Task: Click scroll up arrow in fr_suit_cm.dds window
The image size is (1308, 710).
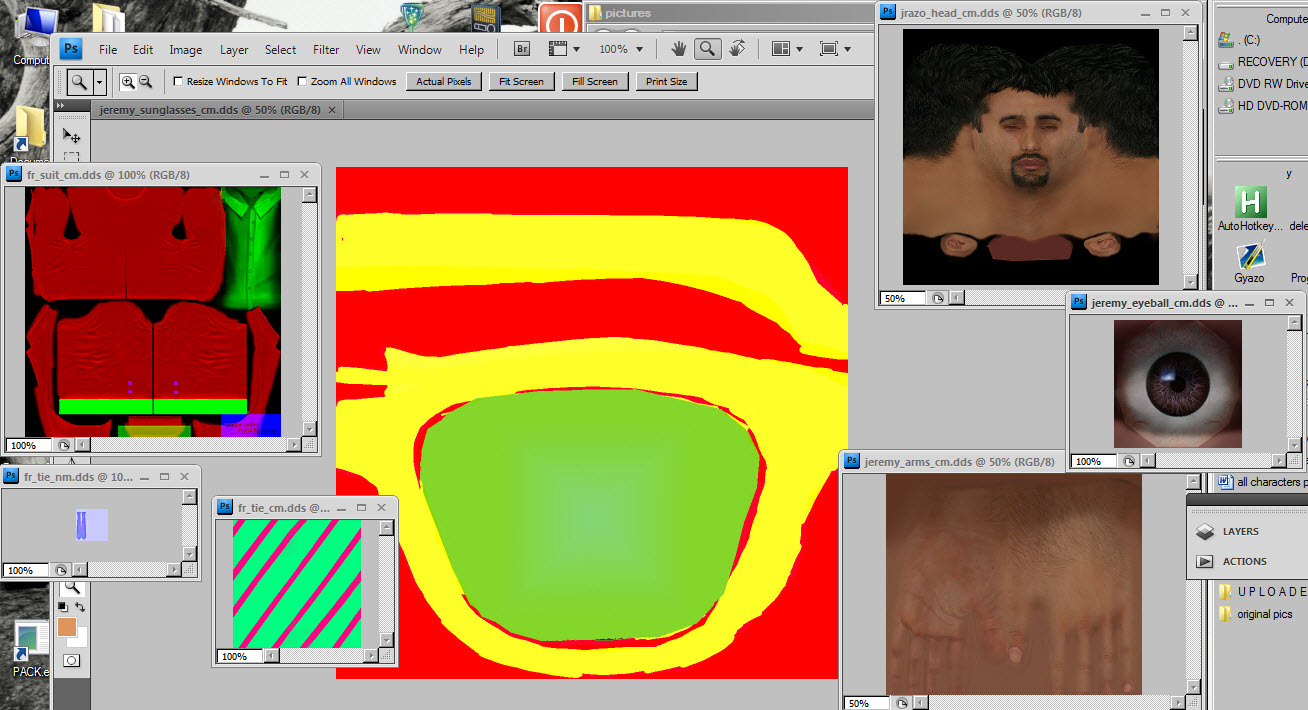Action: [310, 195]
